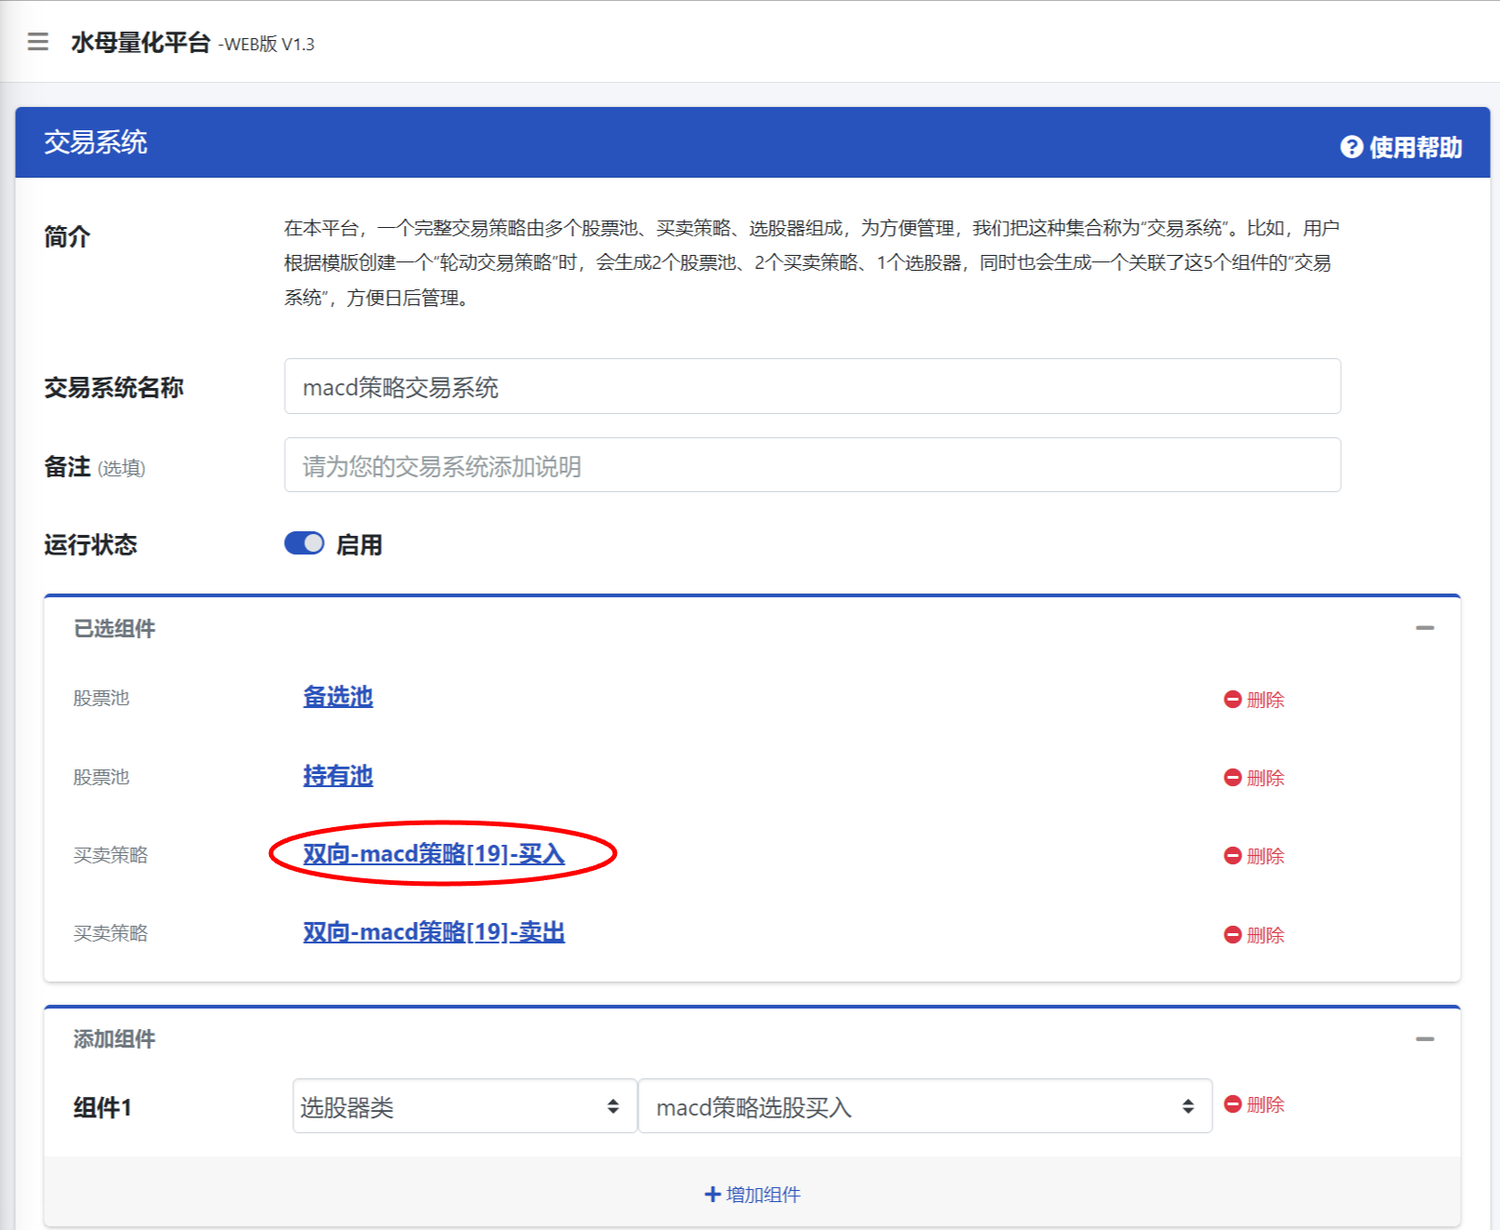Open the hamburger sidebar menu
Viewport: 1500px width, 1230px height.
pyautogui.click(x=38, y=42)
